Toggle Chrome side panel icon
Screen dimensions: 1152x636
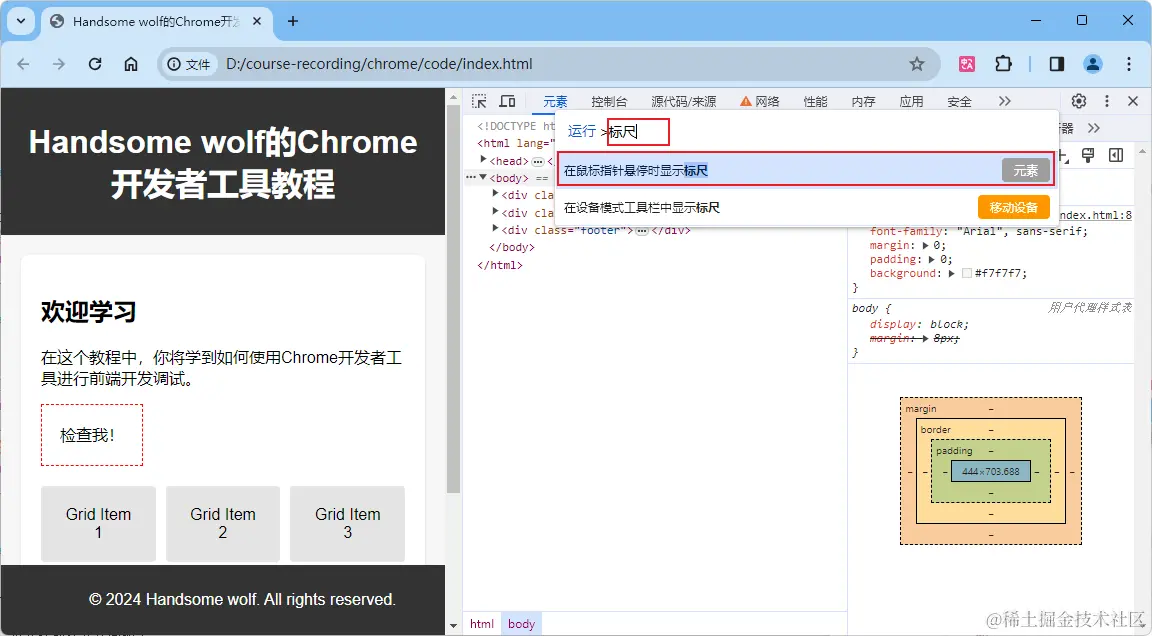pyautogui.click(x=1056, y=64)
